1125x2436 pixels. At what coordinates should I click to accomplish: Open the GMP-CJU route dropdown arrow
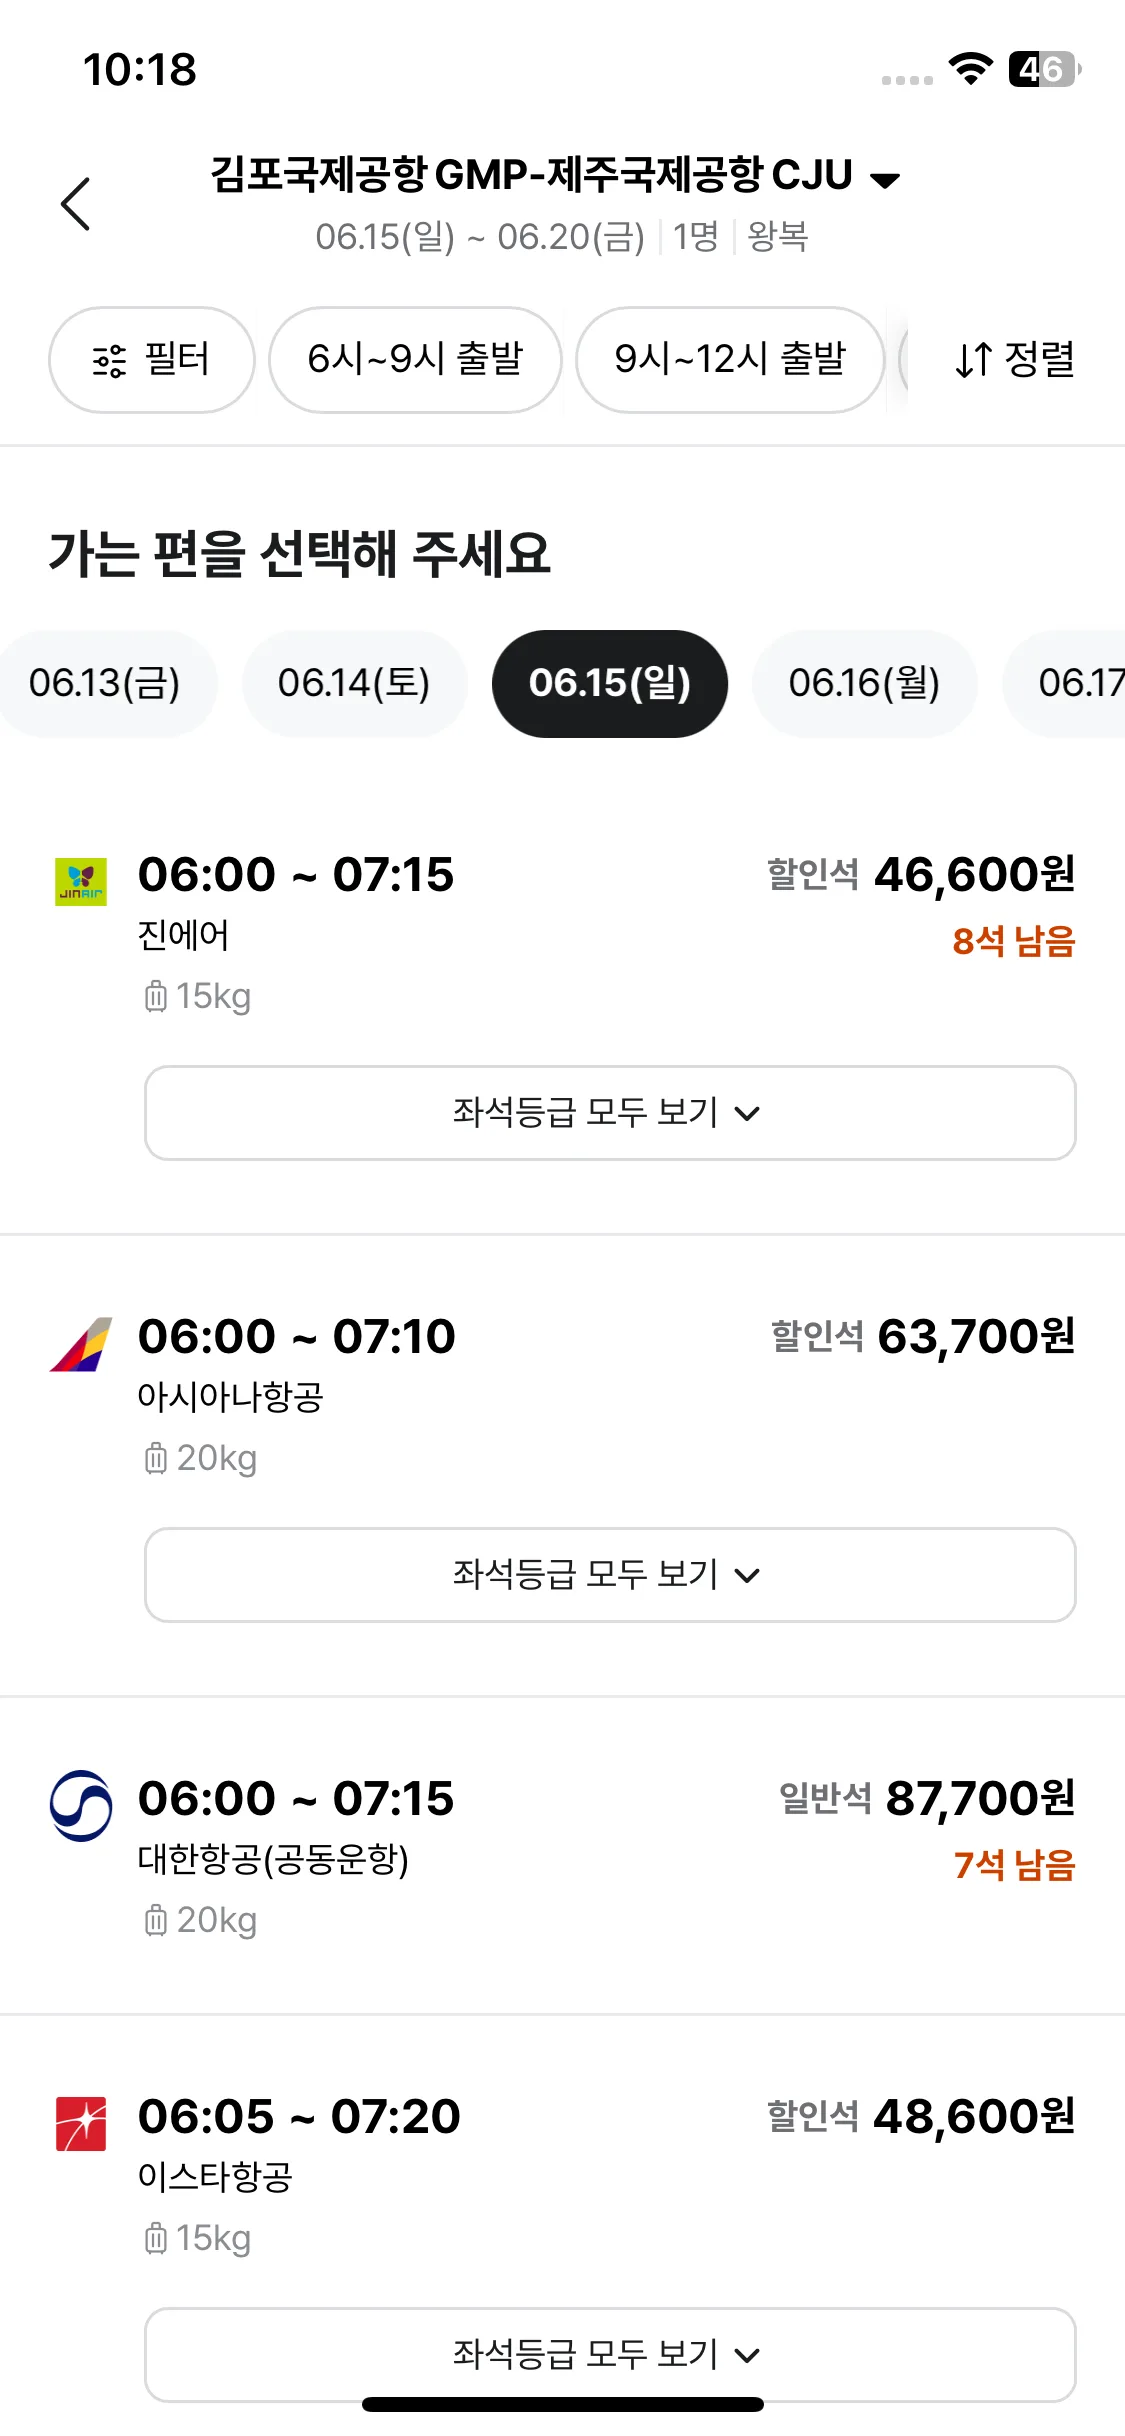coord(885,180)
